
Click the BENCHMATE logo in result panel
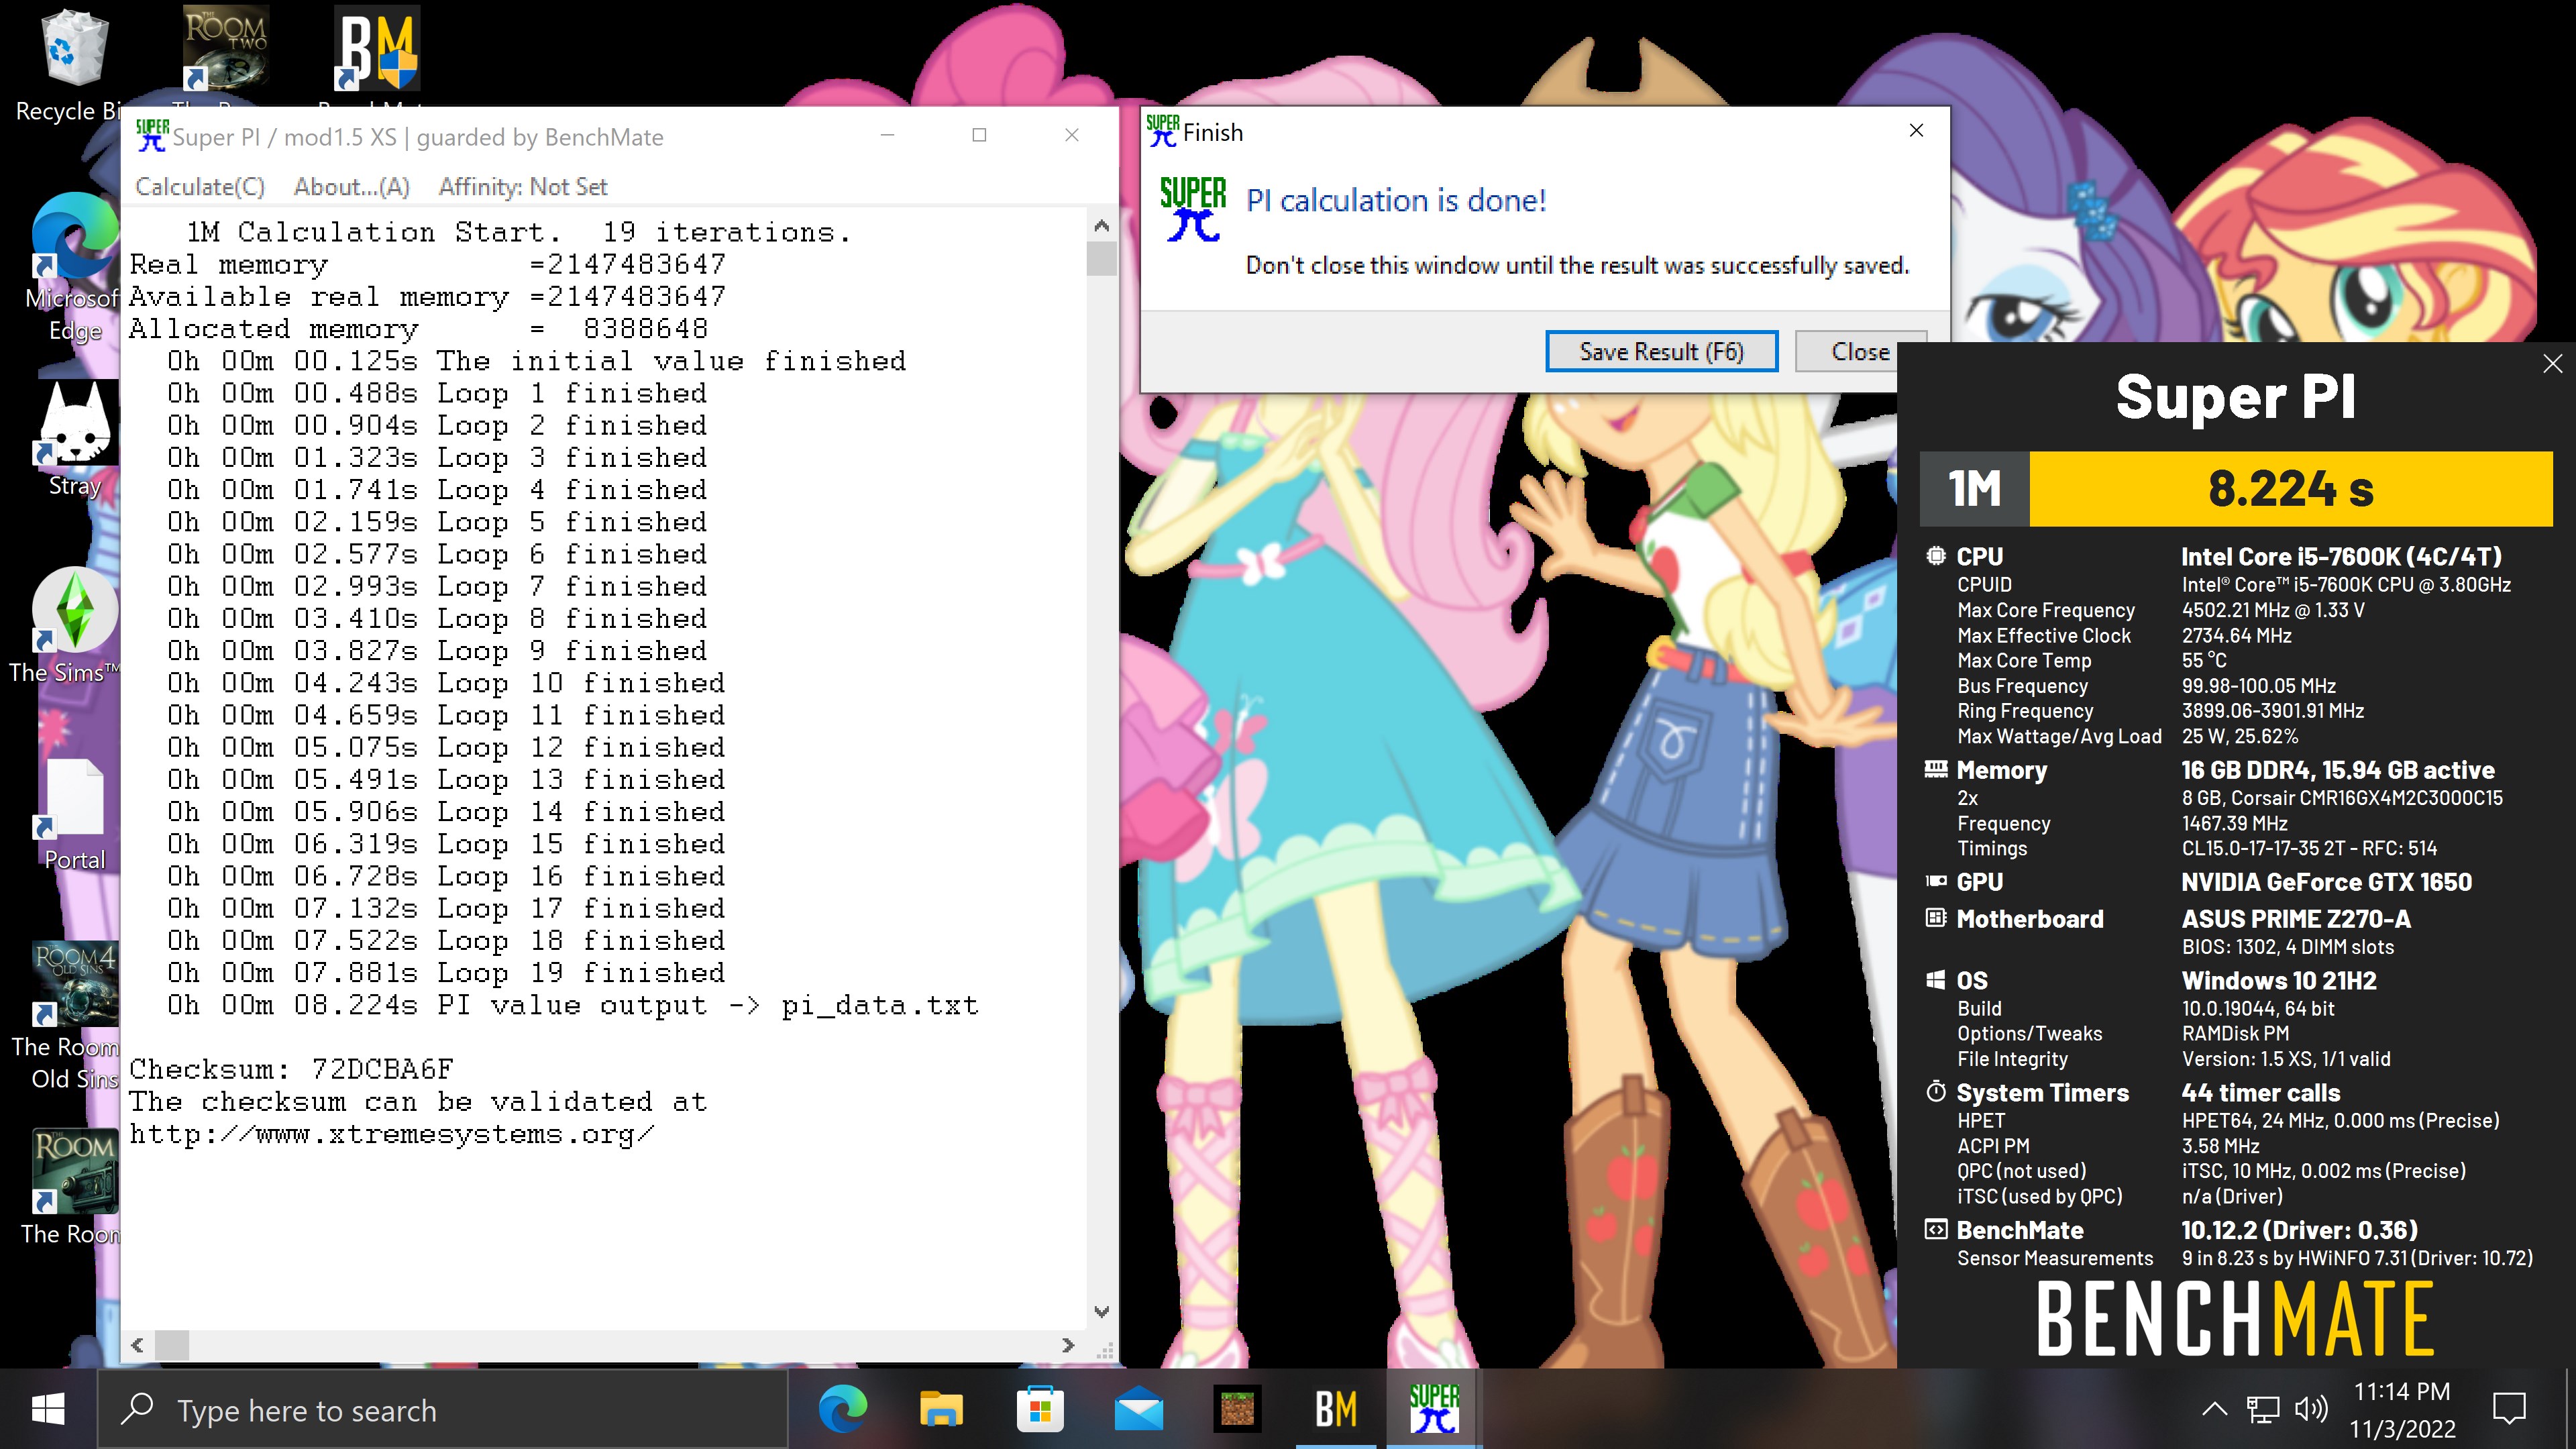coord(2235,1319)
